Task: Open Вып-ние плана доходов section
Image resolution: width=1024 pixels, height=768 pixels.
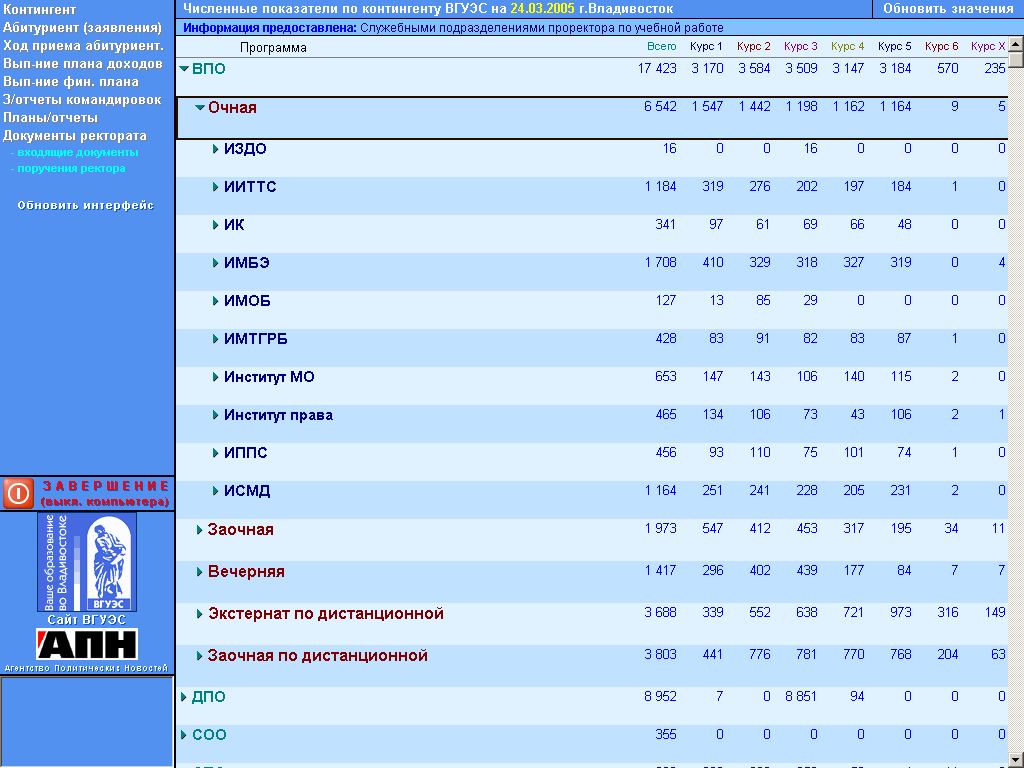Action: [x=82, y=63]
